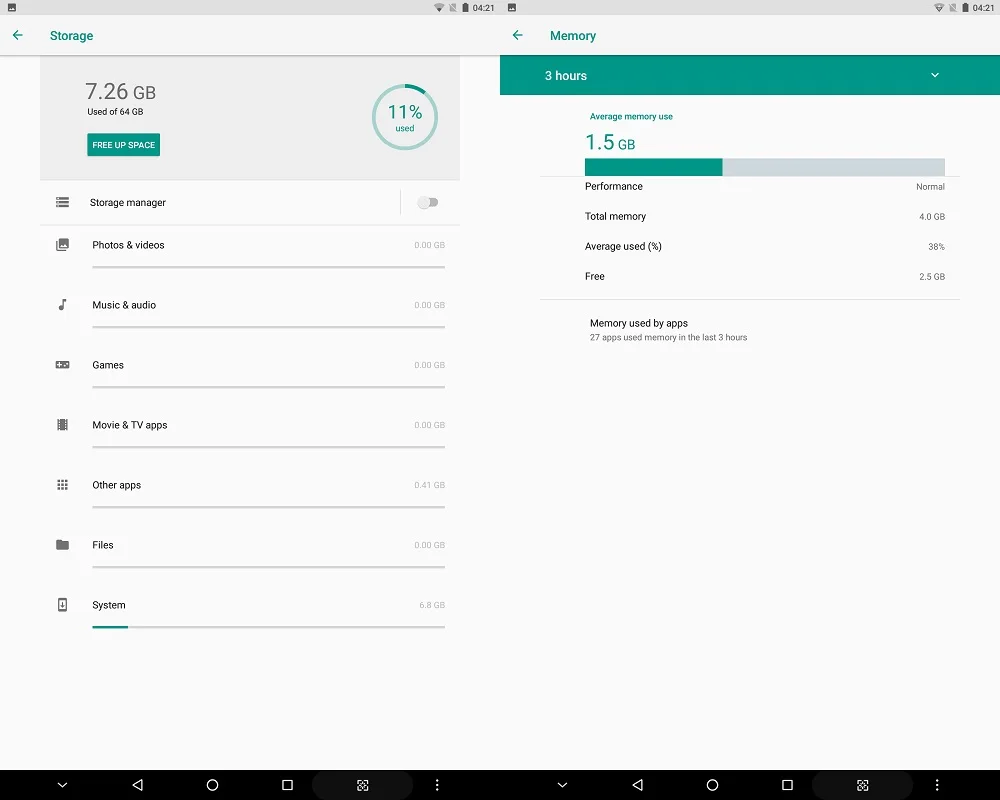
Task: Tap the Files folder icon
Action: (x=62, y=545)
